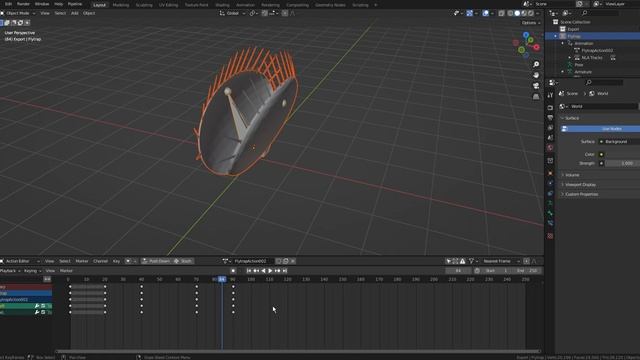640x360 pixels.
Task: Toggle Only Show Errors warning filter
Action: click(462, 261)
